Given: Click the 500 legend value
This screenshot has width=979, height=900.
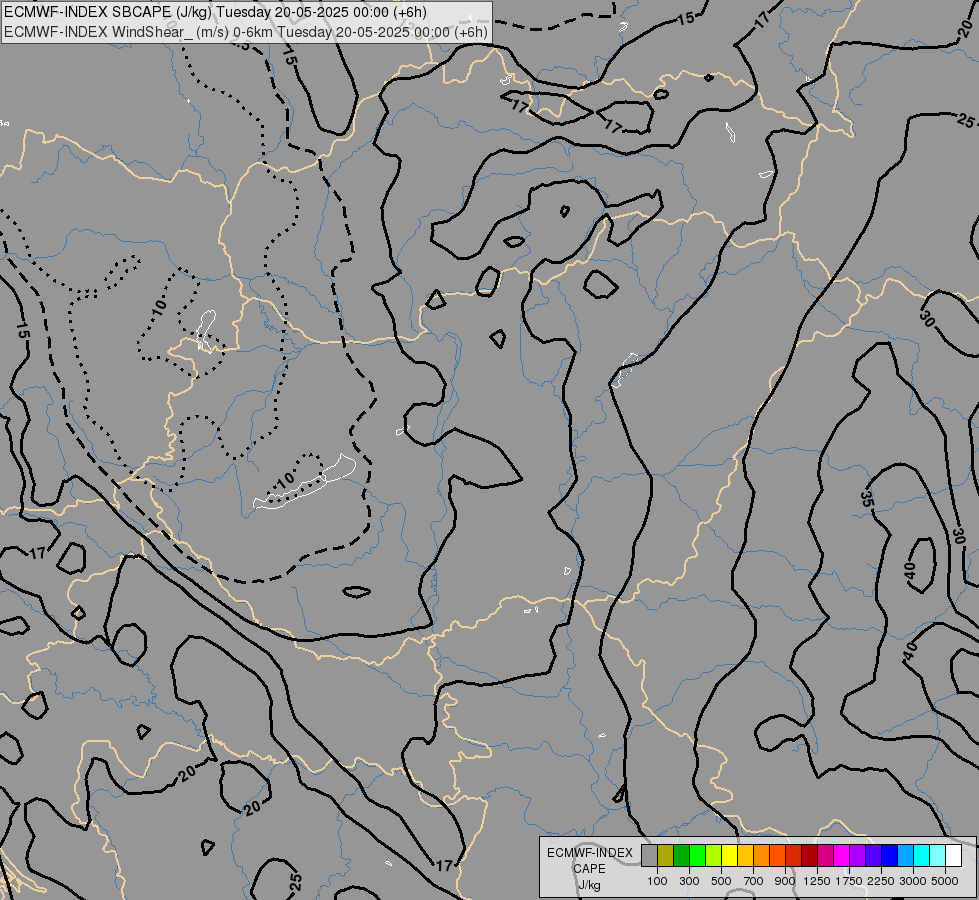Looking at the screenshot, I should click(x=721, y=881).
